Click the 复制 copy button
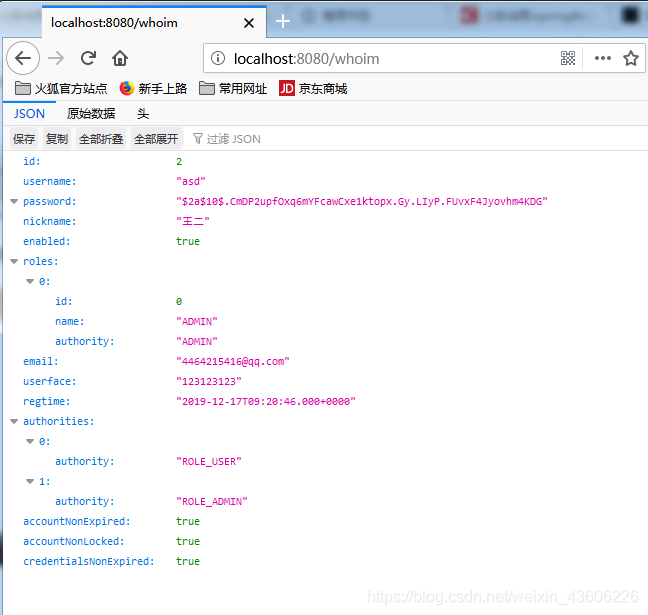Screen dimensions: 648x615 pos(57,139)
